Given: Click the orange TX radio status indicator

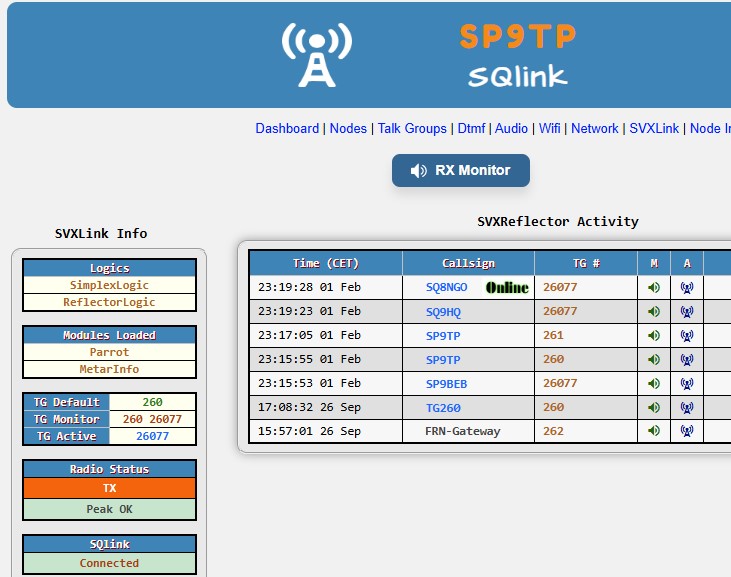Looking at the screenshot, I should coord(110,488).
